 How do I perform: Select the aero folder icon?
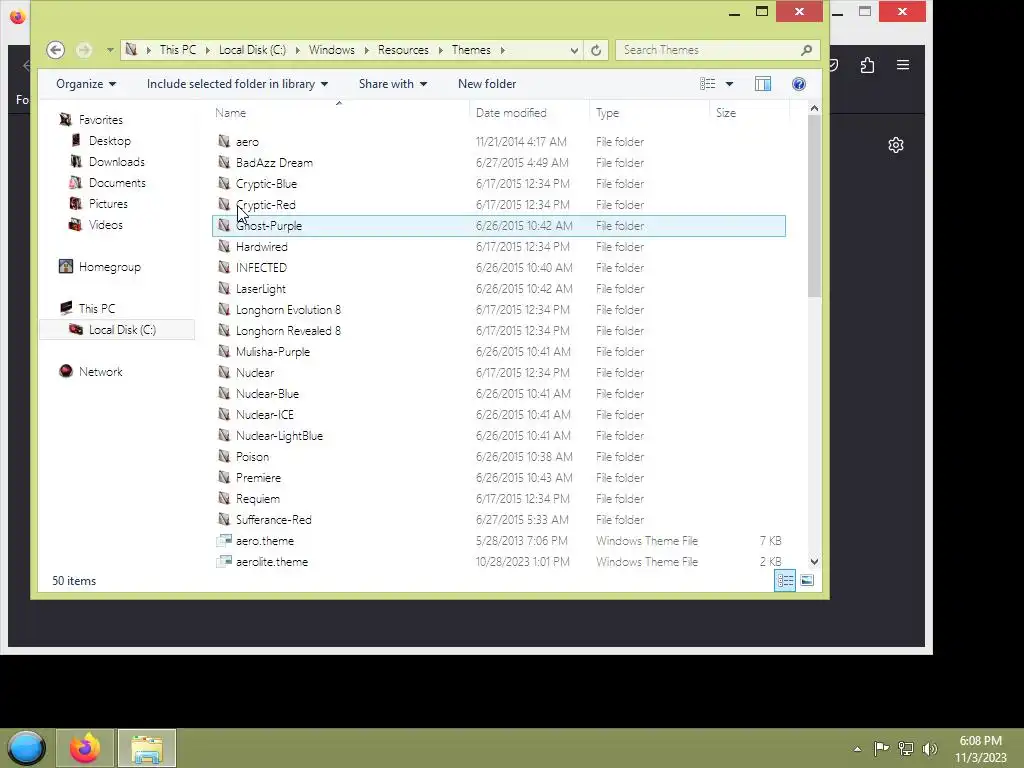[224, 141]
